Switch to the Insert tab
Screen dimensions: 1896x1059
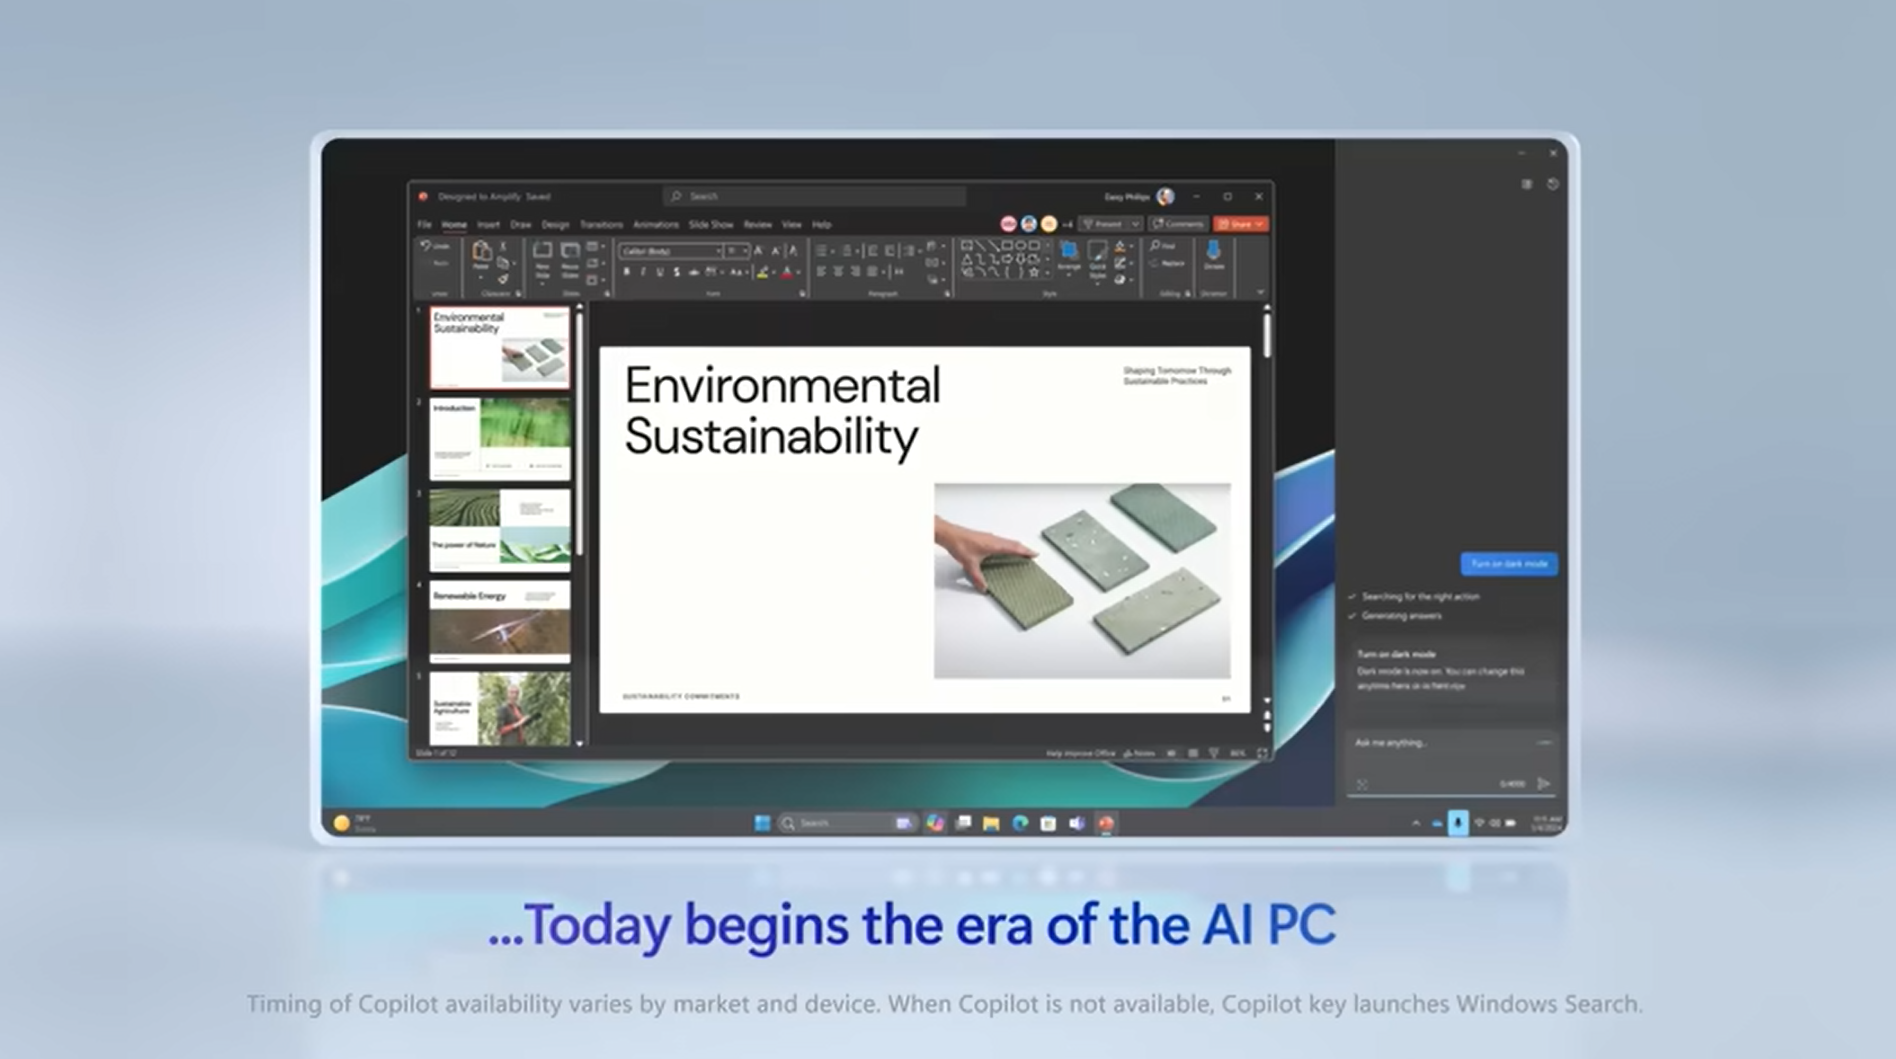pyautogui.click(x=488, y=225)
